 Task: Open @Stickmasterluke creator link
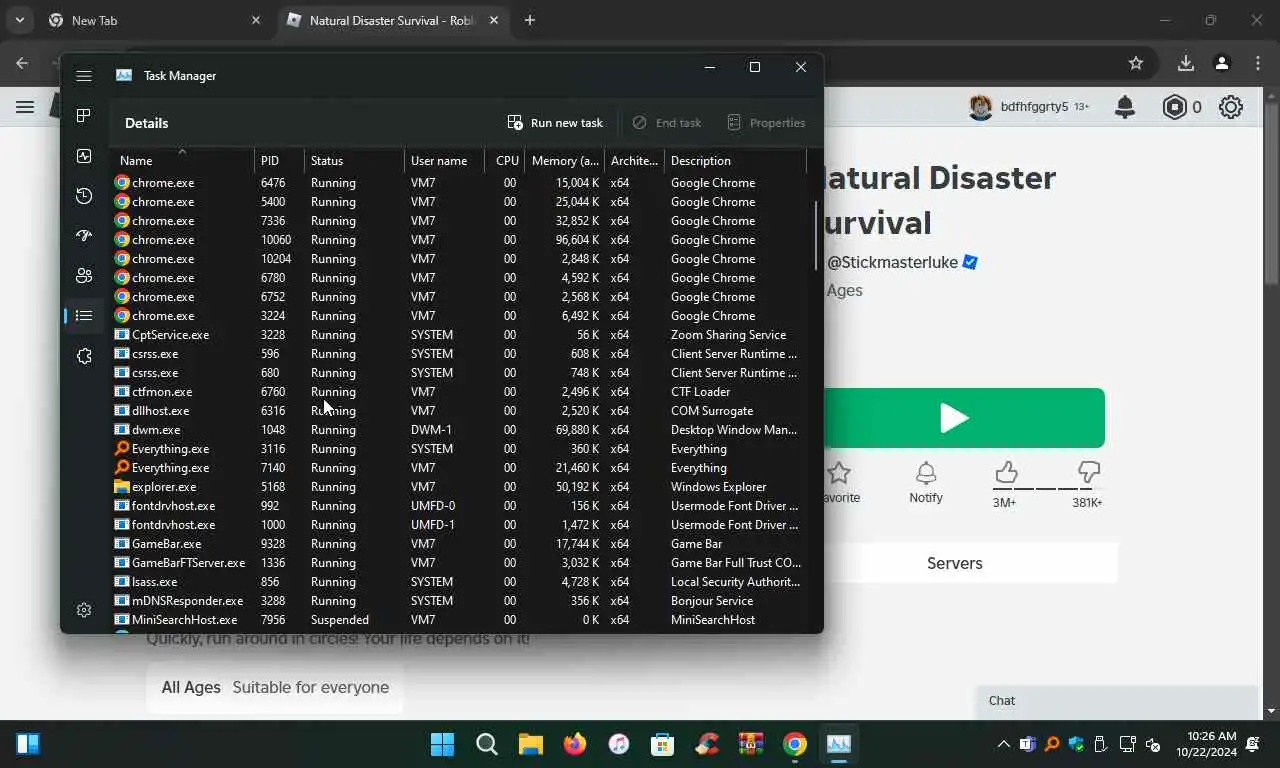click(x=893, y=263)
